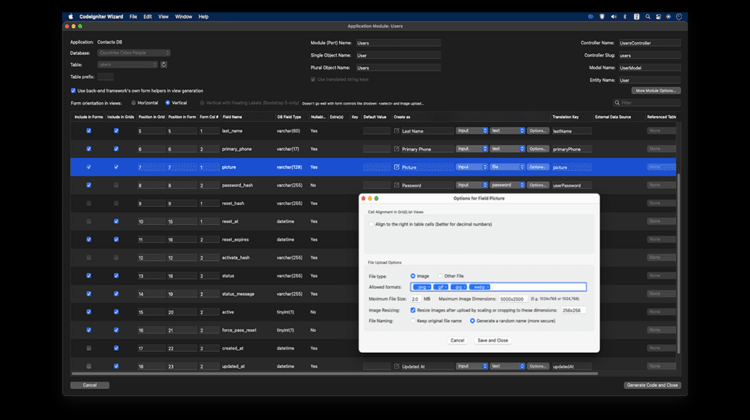Click the Bluetooth menu bar icon
The height and width of the screenshot is (420, 750).
coord(625,16)
